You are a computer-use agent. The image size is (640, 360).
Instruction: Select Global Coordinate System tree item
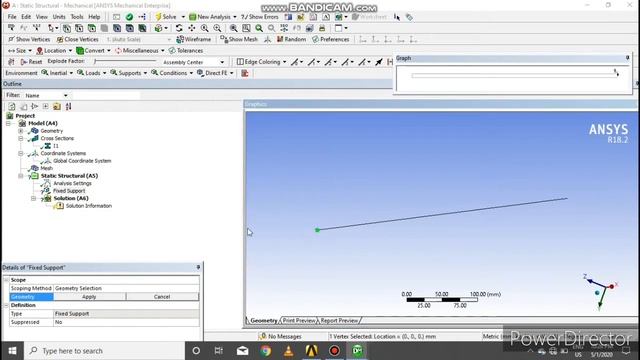pyautogui.click(x=82, y=161)
